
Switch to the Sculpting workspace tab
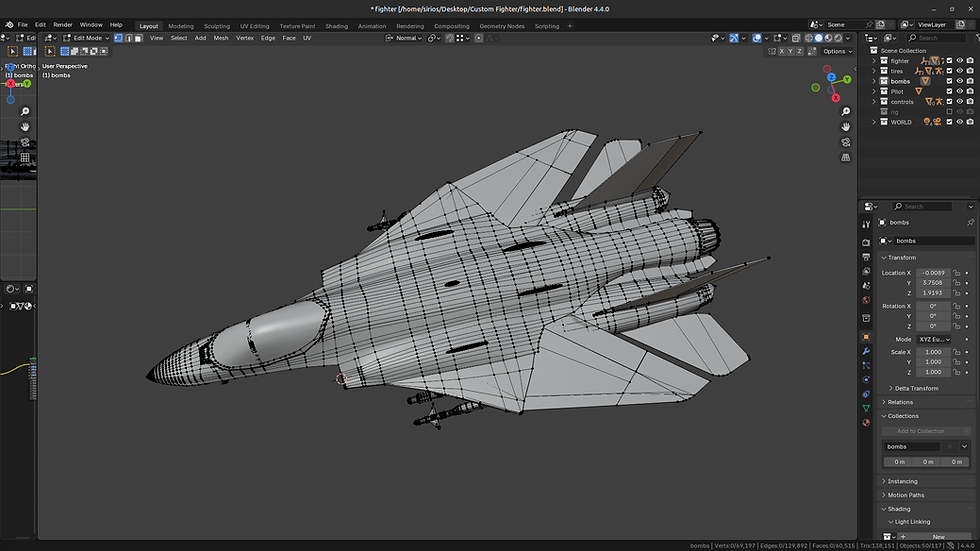217,26
